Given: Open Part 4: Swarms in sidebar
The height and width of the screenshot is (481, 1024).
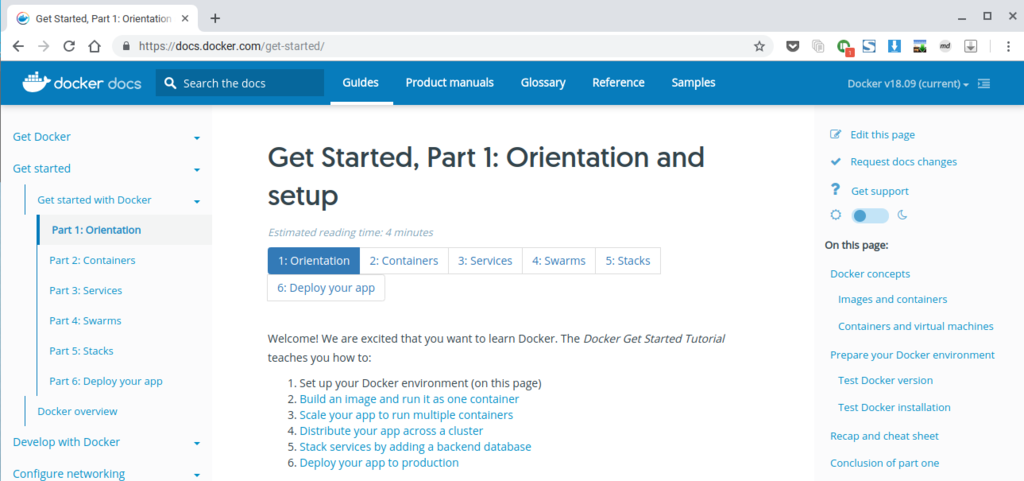Looking at the screenshot, I should (x=85, y=320).
